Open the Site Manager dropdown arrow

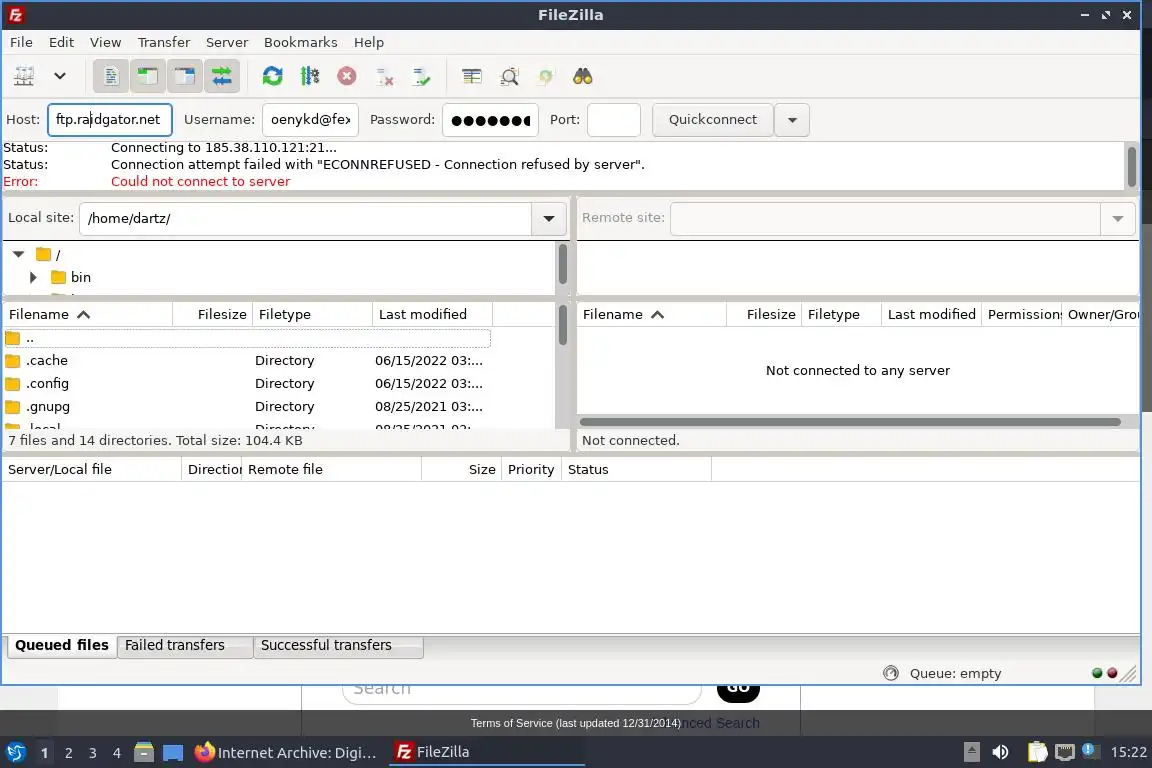point(60,76)
